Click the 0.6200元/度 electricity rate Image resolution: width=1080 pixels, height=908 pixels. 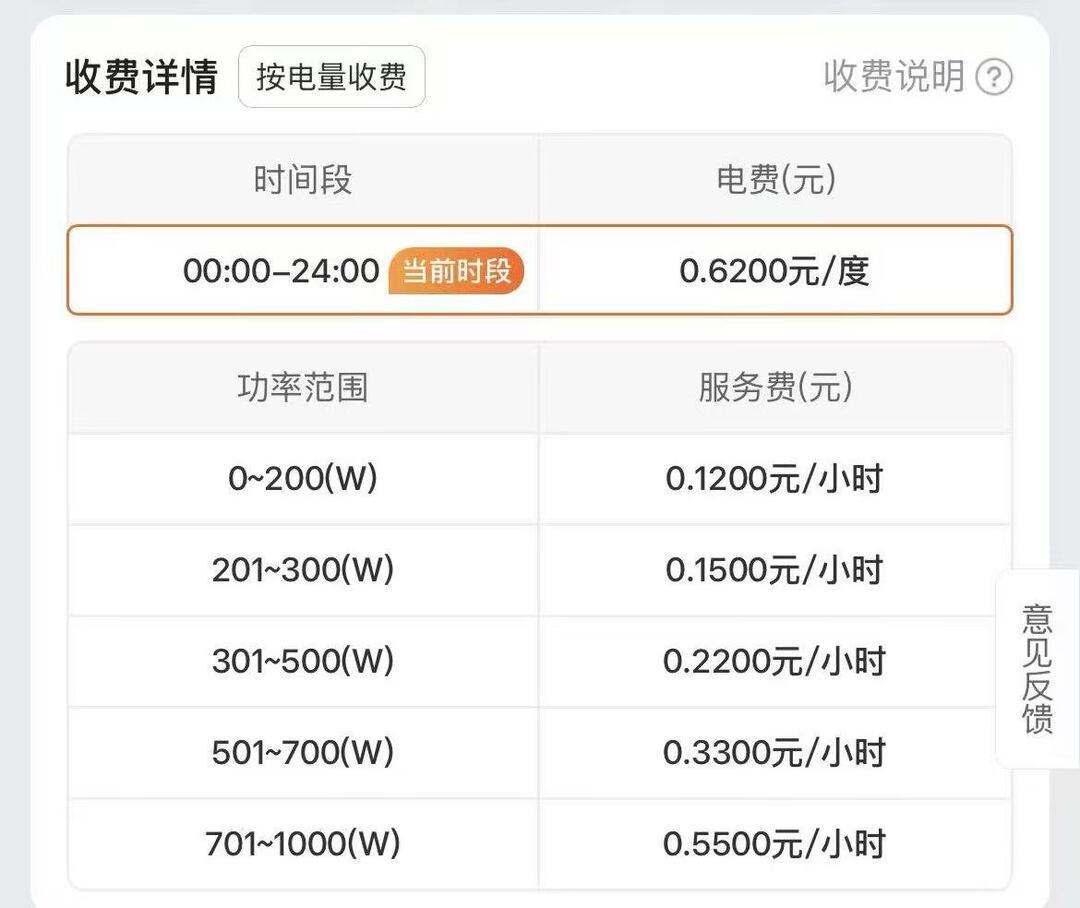click(776, 270)
